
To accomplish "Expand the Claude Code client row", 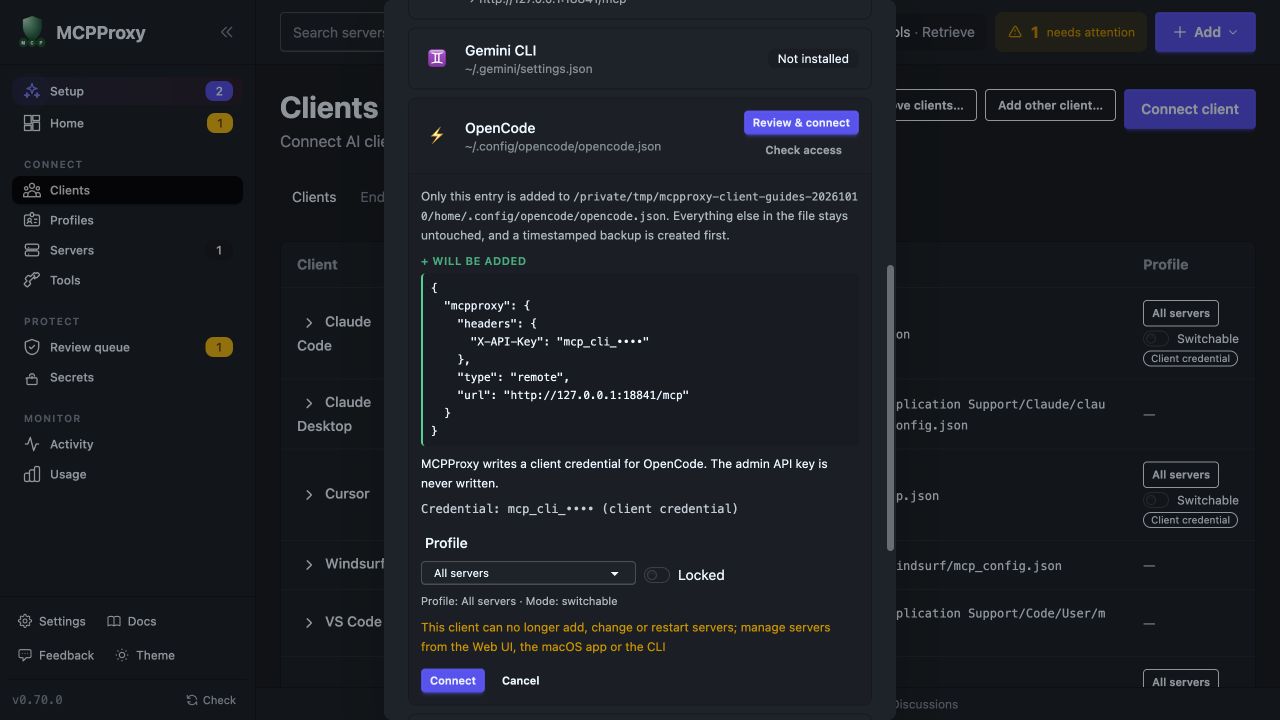I will 309,322.
